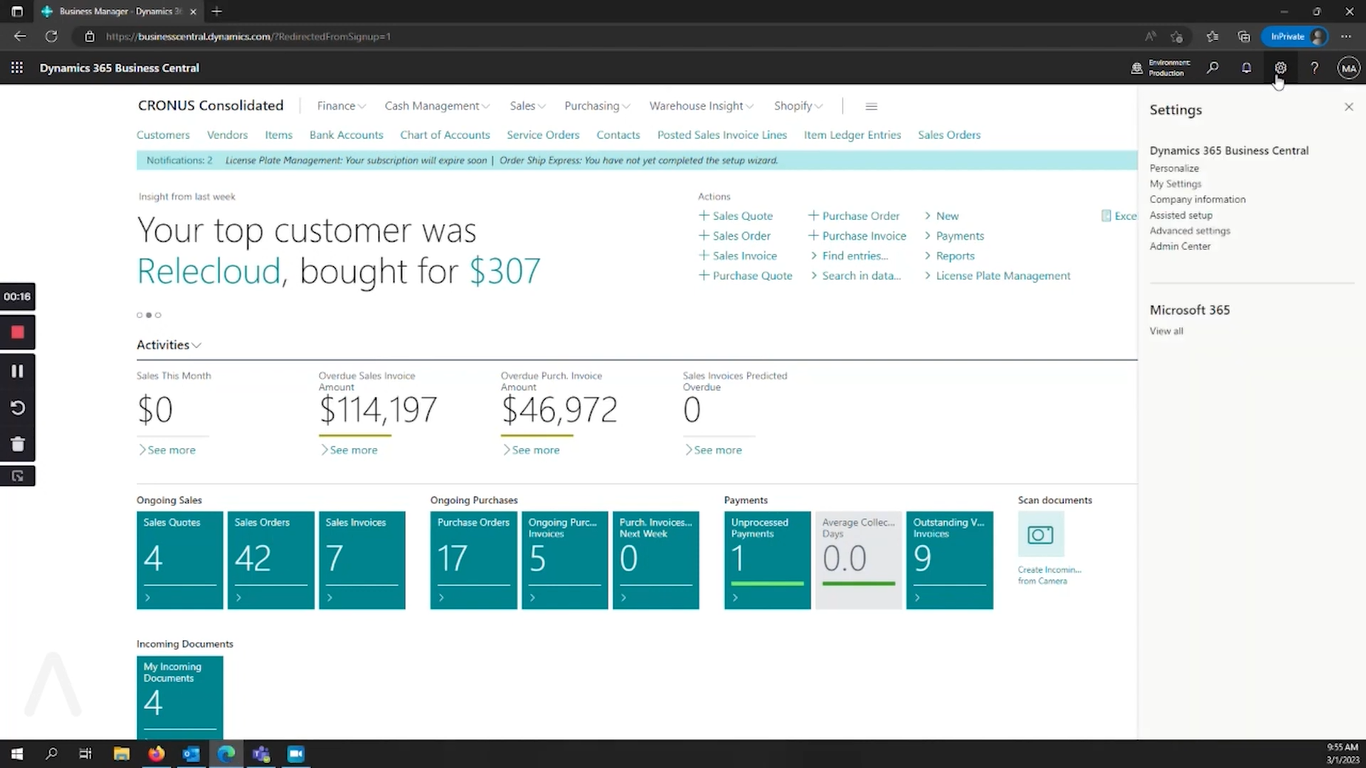This screenshot has width=1366, height=768.
Task: Click the Settings gear icon
Action: click(x=1280, y=68)
